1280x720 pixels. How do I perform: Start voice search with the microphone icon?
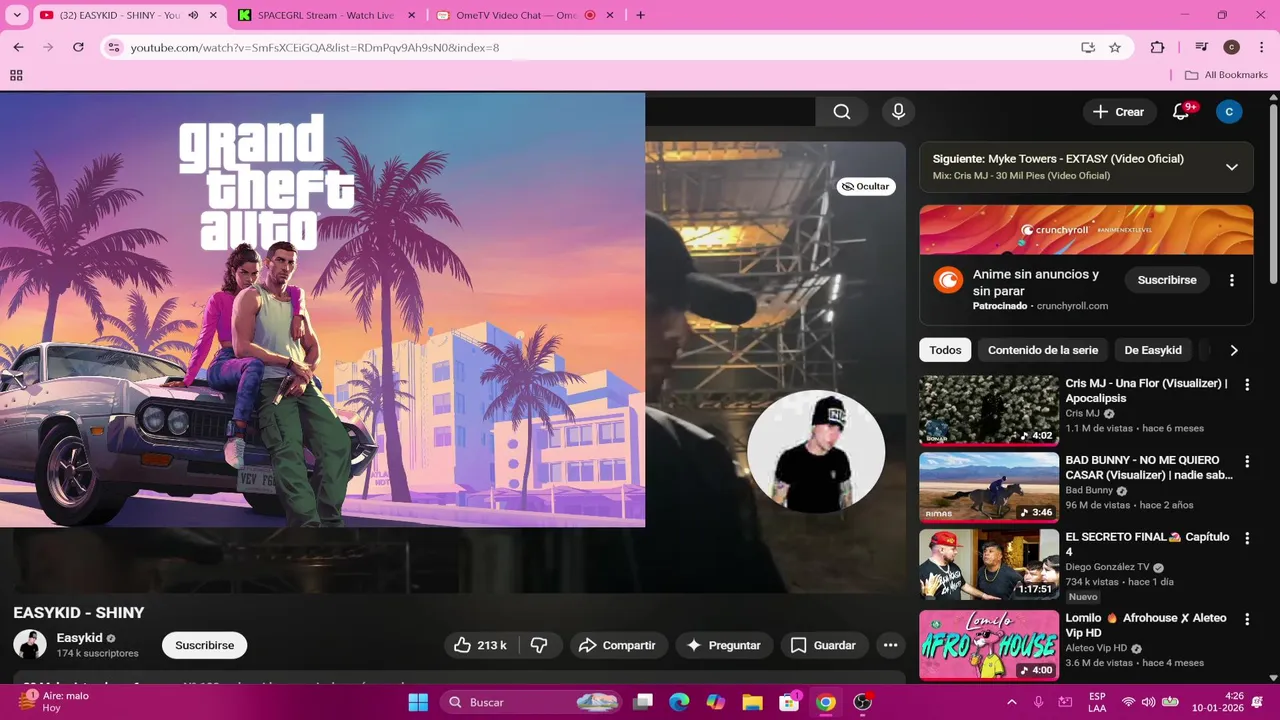pos(898,112)
